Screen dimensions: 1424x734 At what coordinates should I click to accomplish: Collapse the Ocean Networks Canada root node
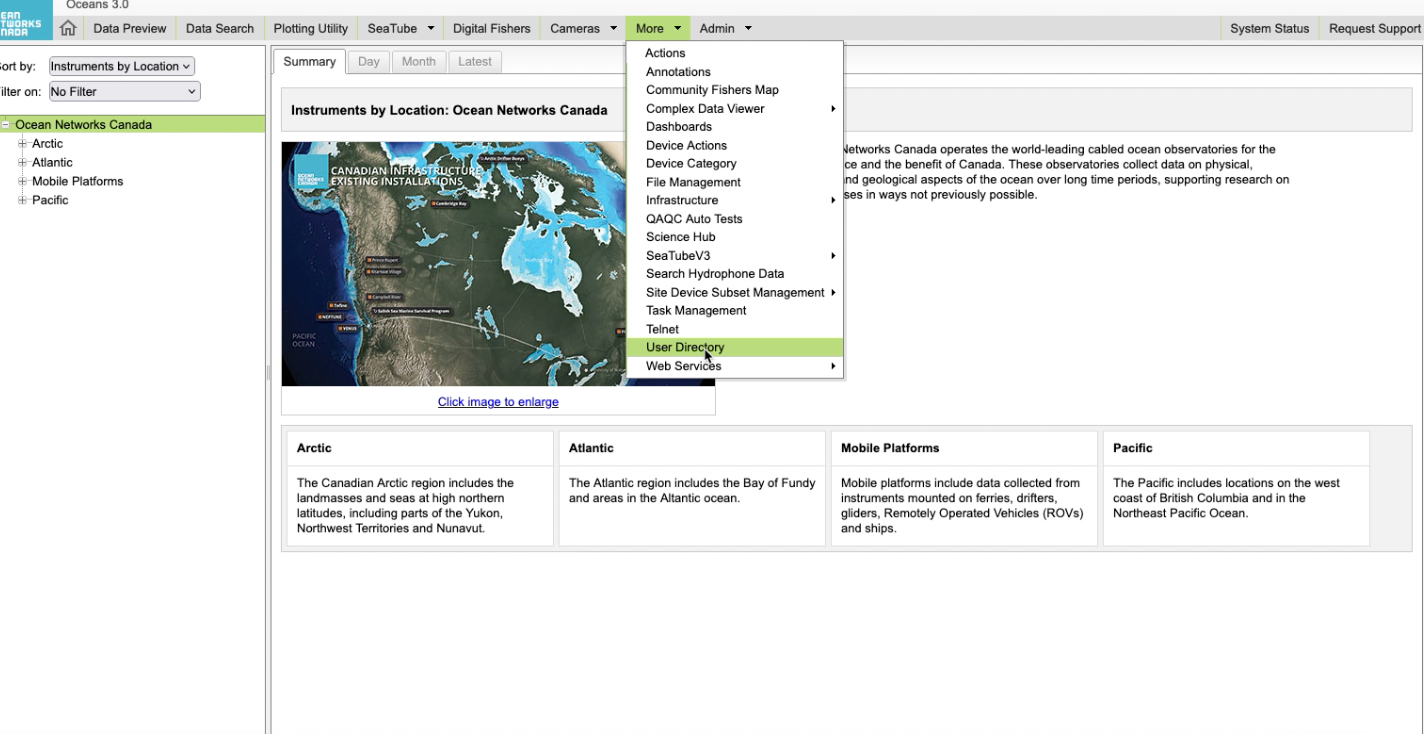pos(6,125)
